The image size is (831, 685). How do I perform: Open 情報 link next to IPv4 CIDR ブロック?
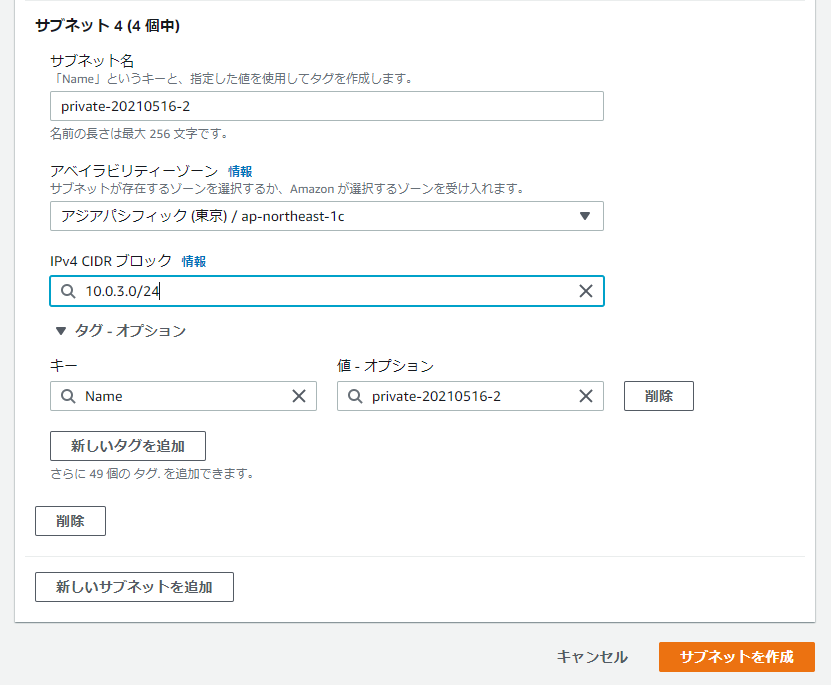coord(194,261)
